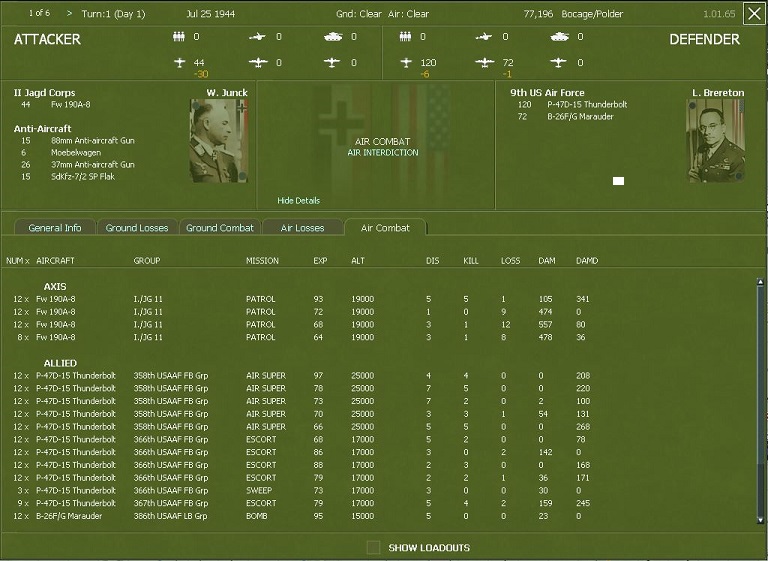Click the ALT column header
Viewport: 768px width, 561px height.
point(358,261)
